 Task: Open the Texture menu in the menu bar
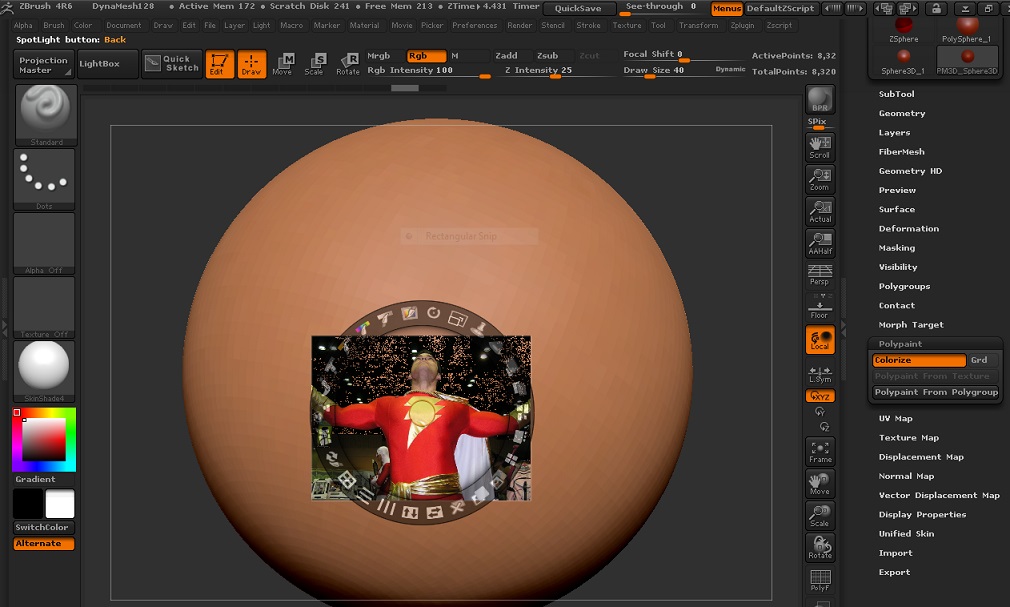click(627, 25)
